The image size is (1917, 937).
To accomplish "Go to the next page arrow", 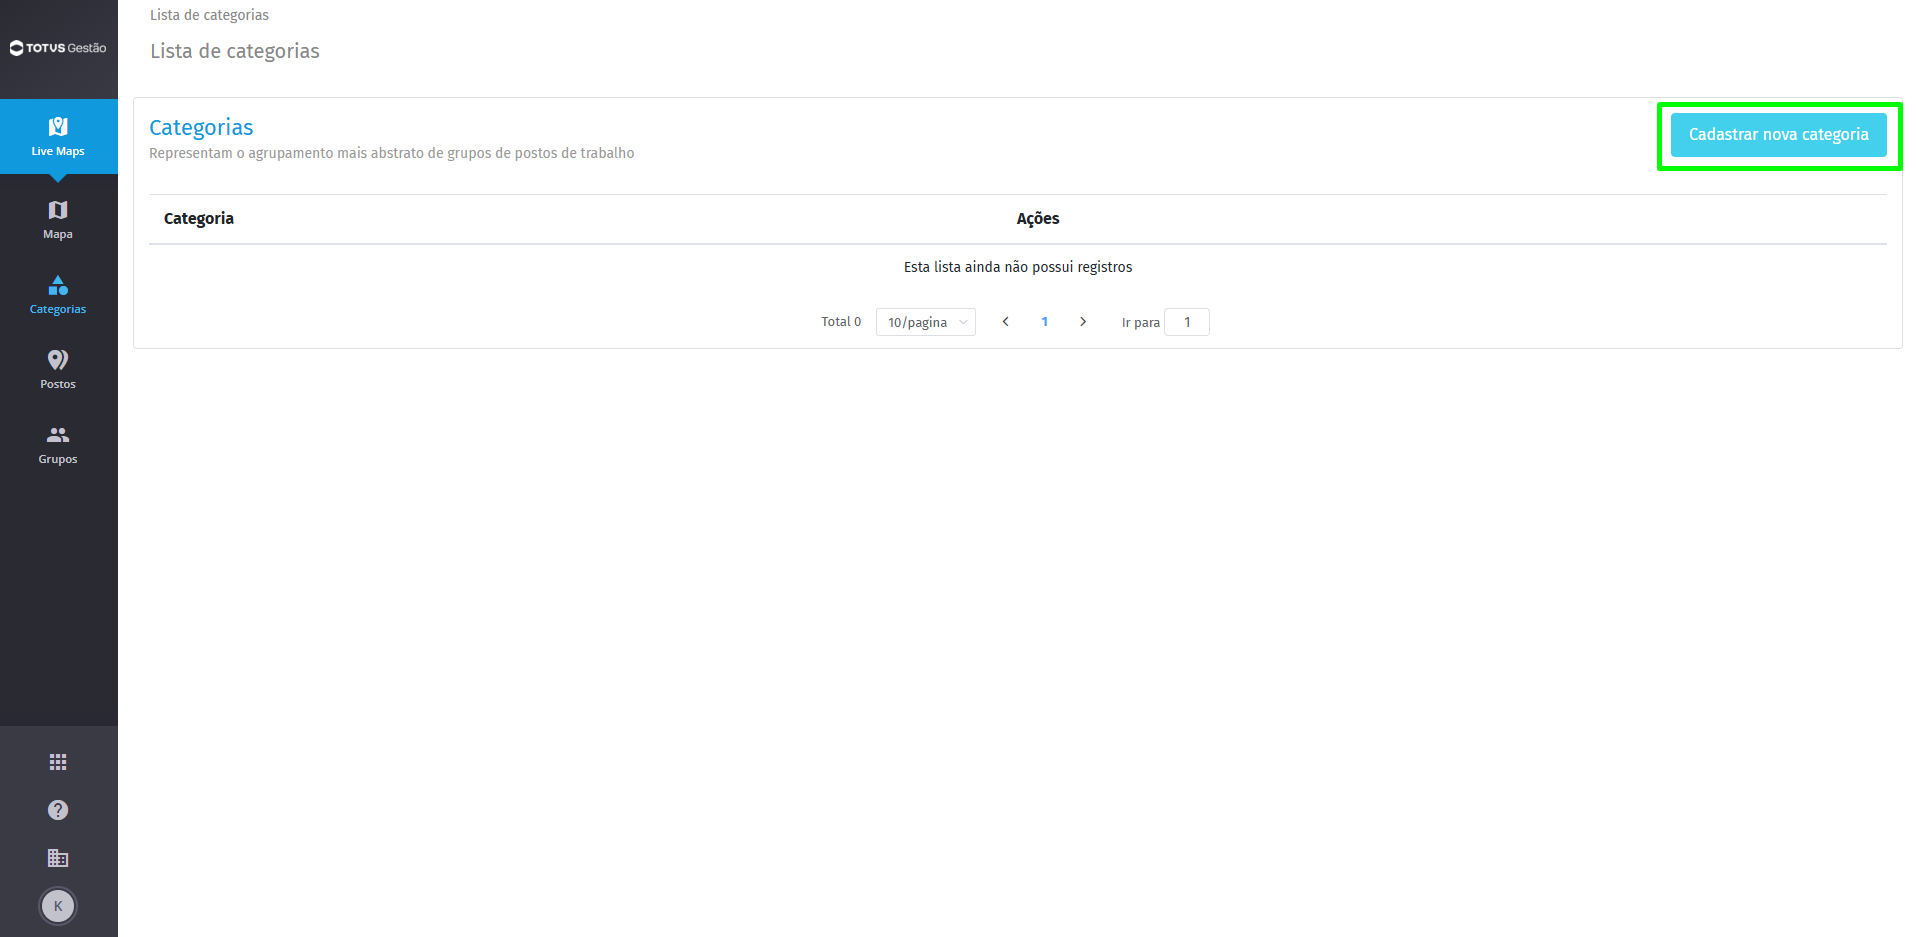I will point(1083,322).
